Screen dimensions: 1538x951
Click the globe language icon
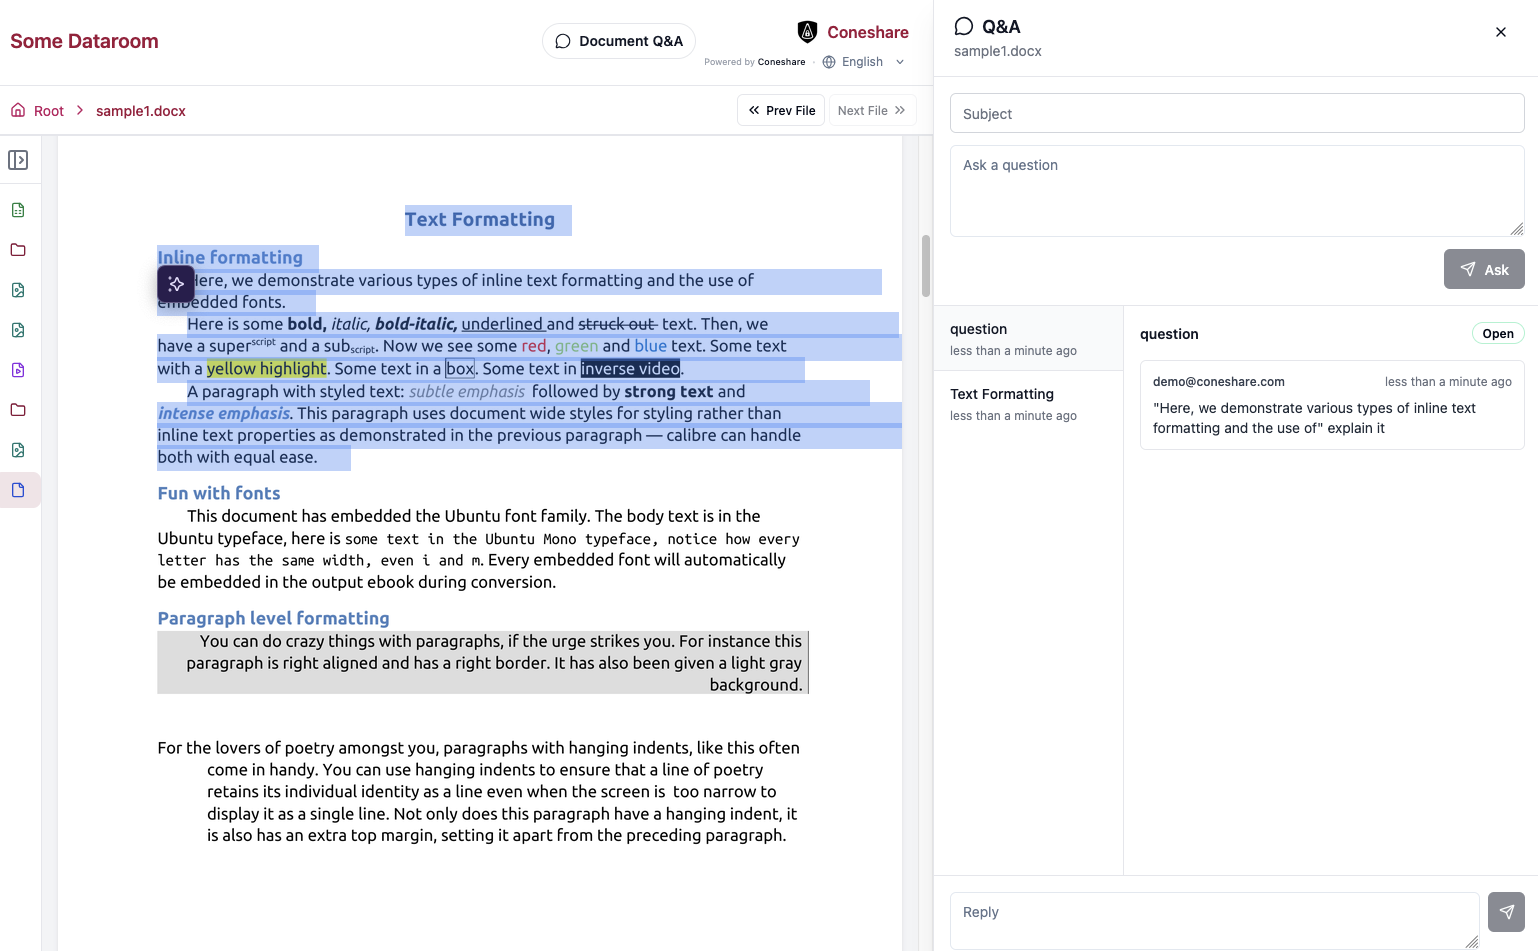[x=829, y=62]
